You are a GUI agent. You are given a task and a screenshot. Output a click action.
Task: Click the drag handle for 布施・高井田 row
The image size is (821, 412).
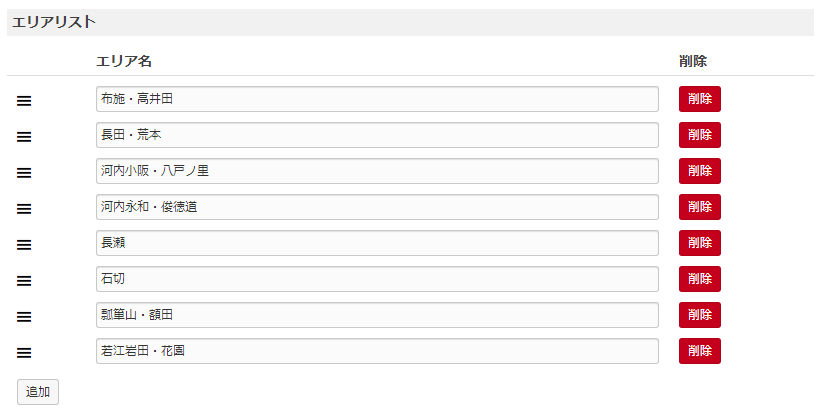(x=24, y=100)
